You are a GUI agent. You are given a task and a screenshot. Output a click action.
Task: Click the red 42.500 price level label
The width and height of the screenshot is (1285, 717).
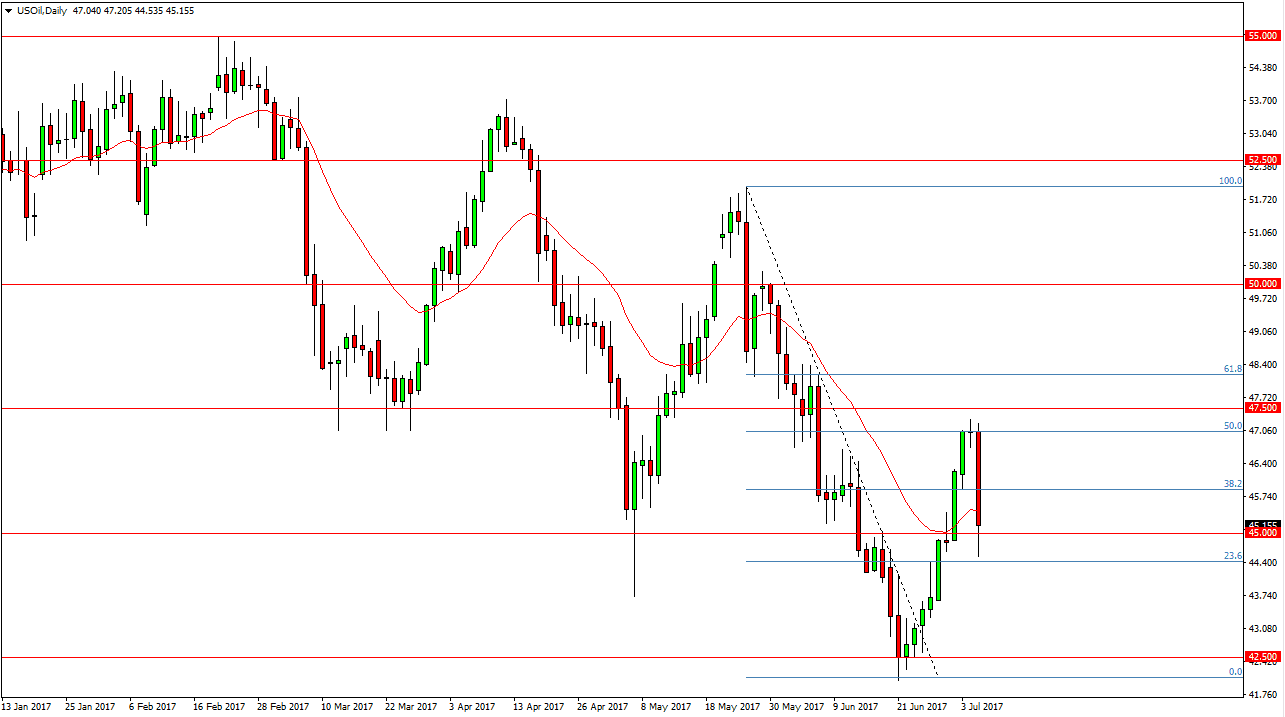pos(1263,657)
